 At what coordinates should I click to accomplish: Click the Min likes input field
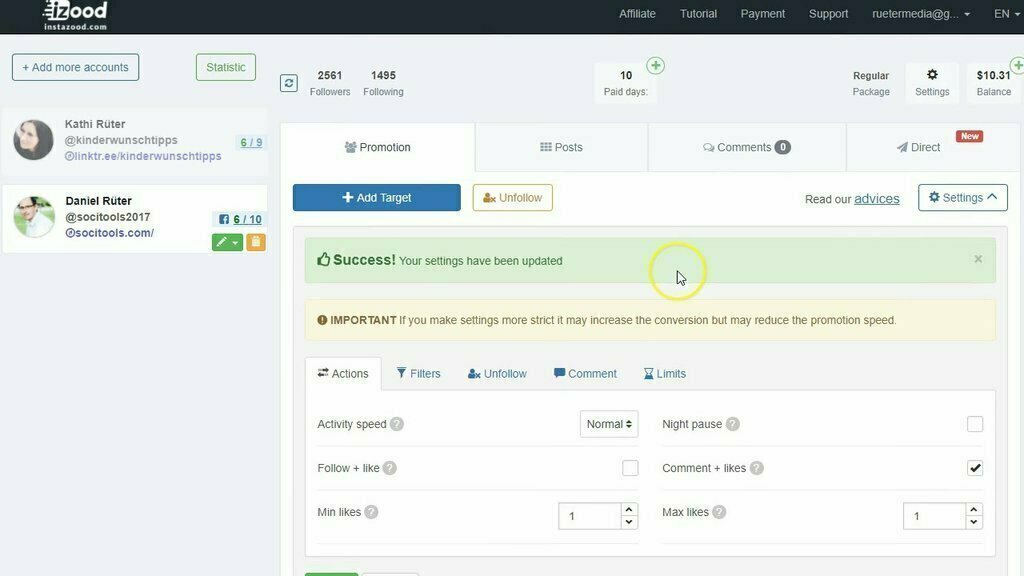(590, 516)
